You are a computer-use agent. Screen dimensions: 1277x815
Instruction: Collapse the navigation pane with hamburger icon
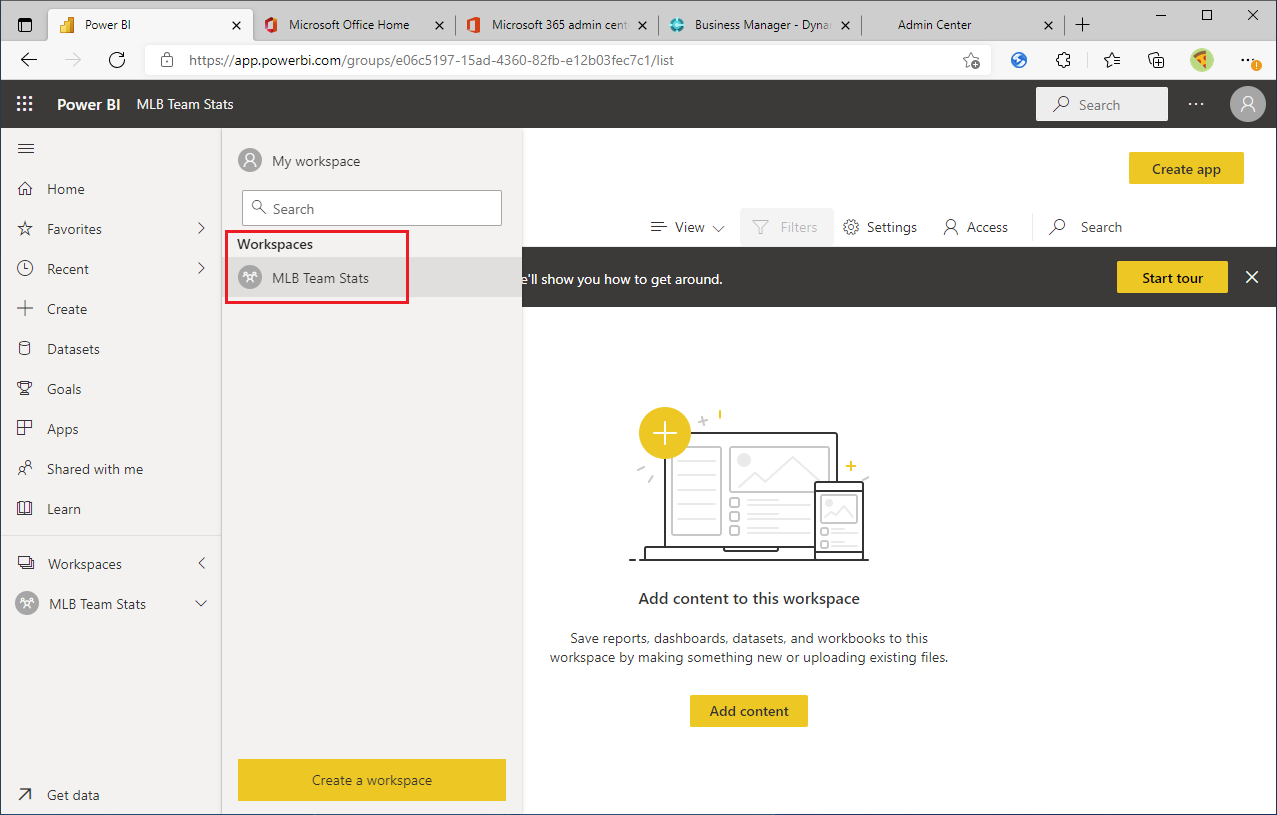point(26,148)
